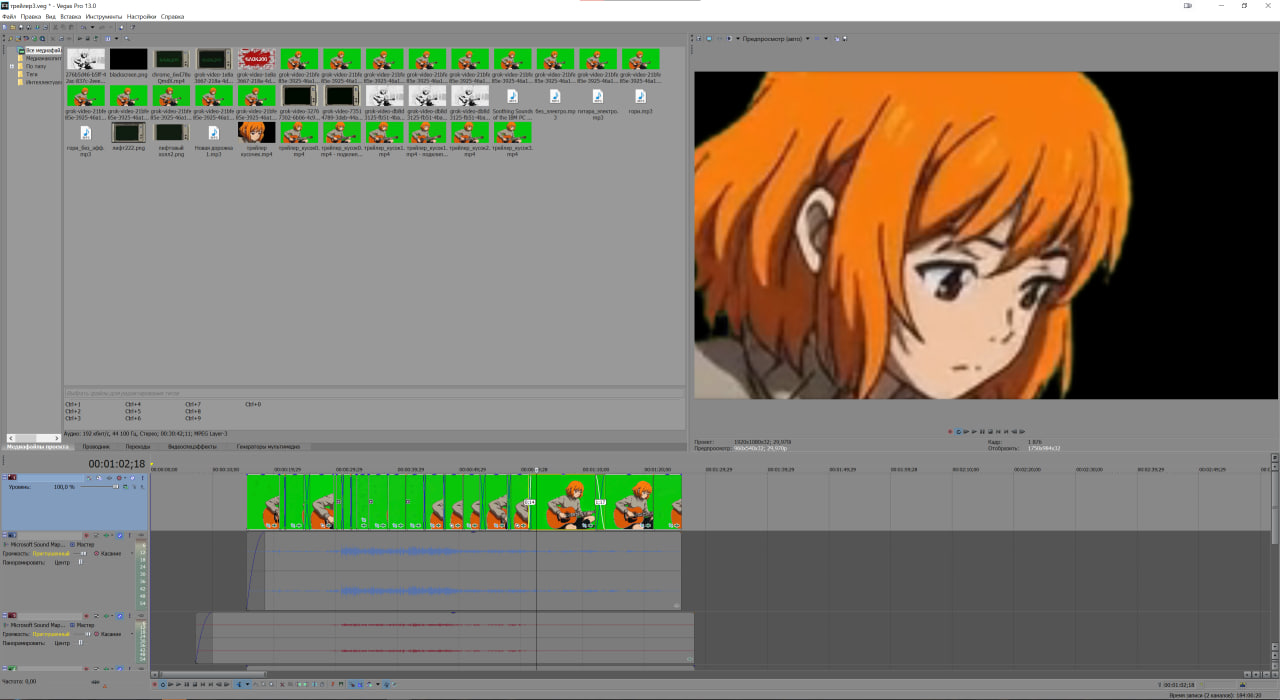Click Go to Start in timeline transport
The height and width of the screenshot is (700, 1280).
click(203, 685)
